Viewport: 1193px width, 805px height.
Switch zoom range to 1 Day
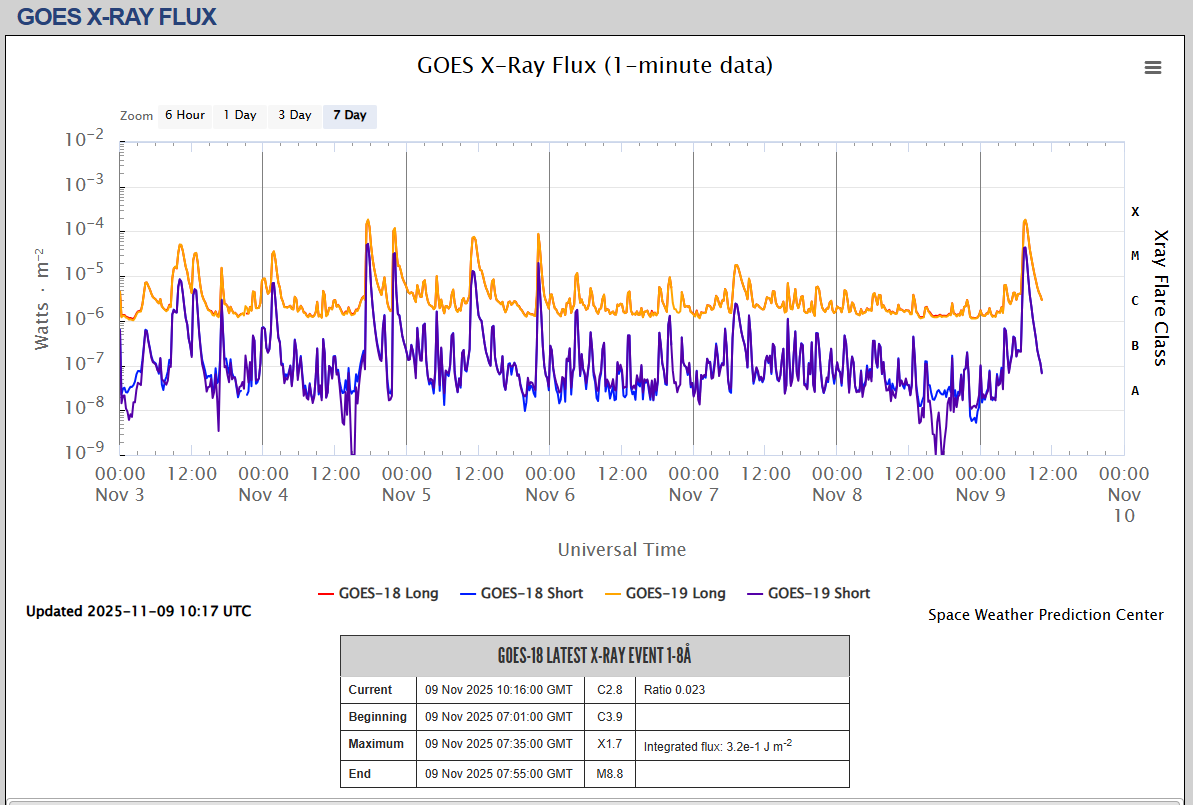click(x=240, y=116)
